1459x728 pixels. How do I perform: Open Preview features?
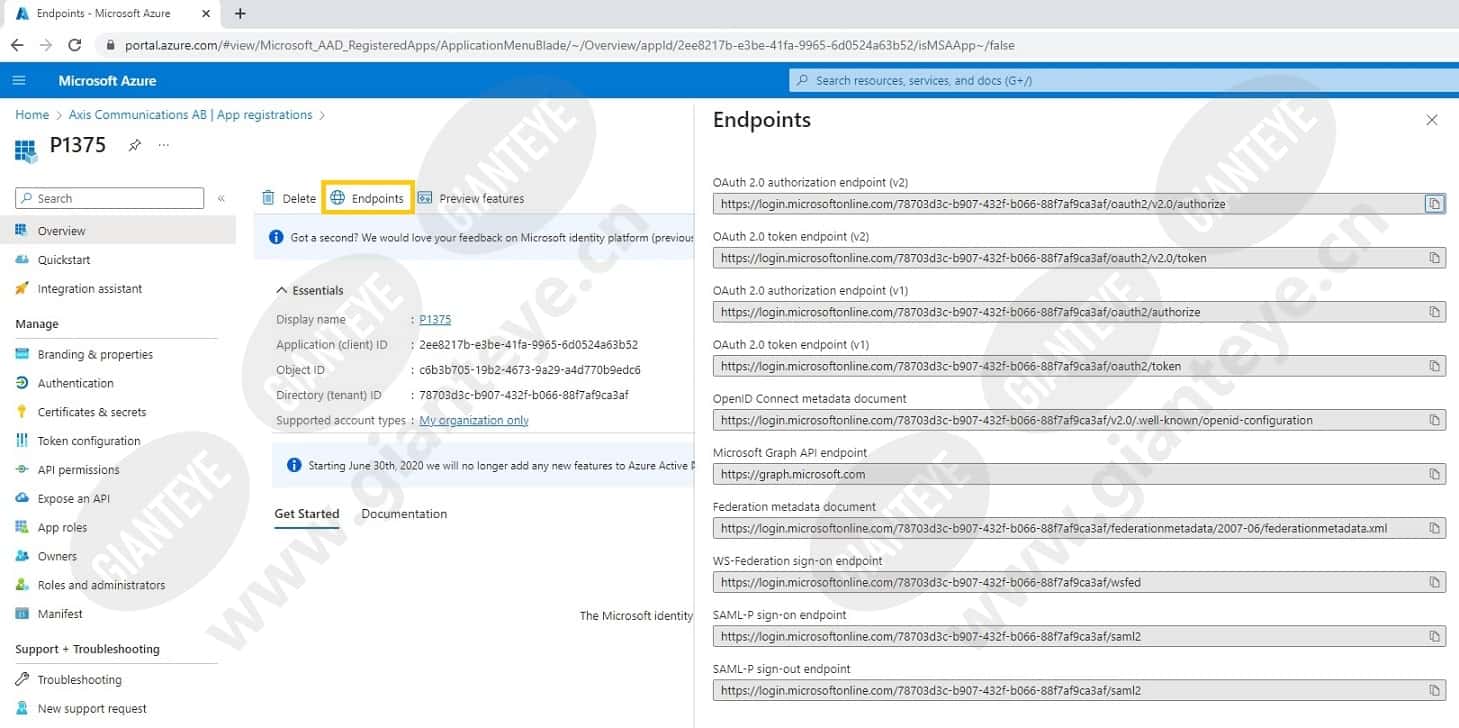(471, 198)
